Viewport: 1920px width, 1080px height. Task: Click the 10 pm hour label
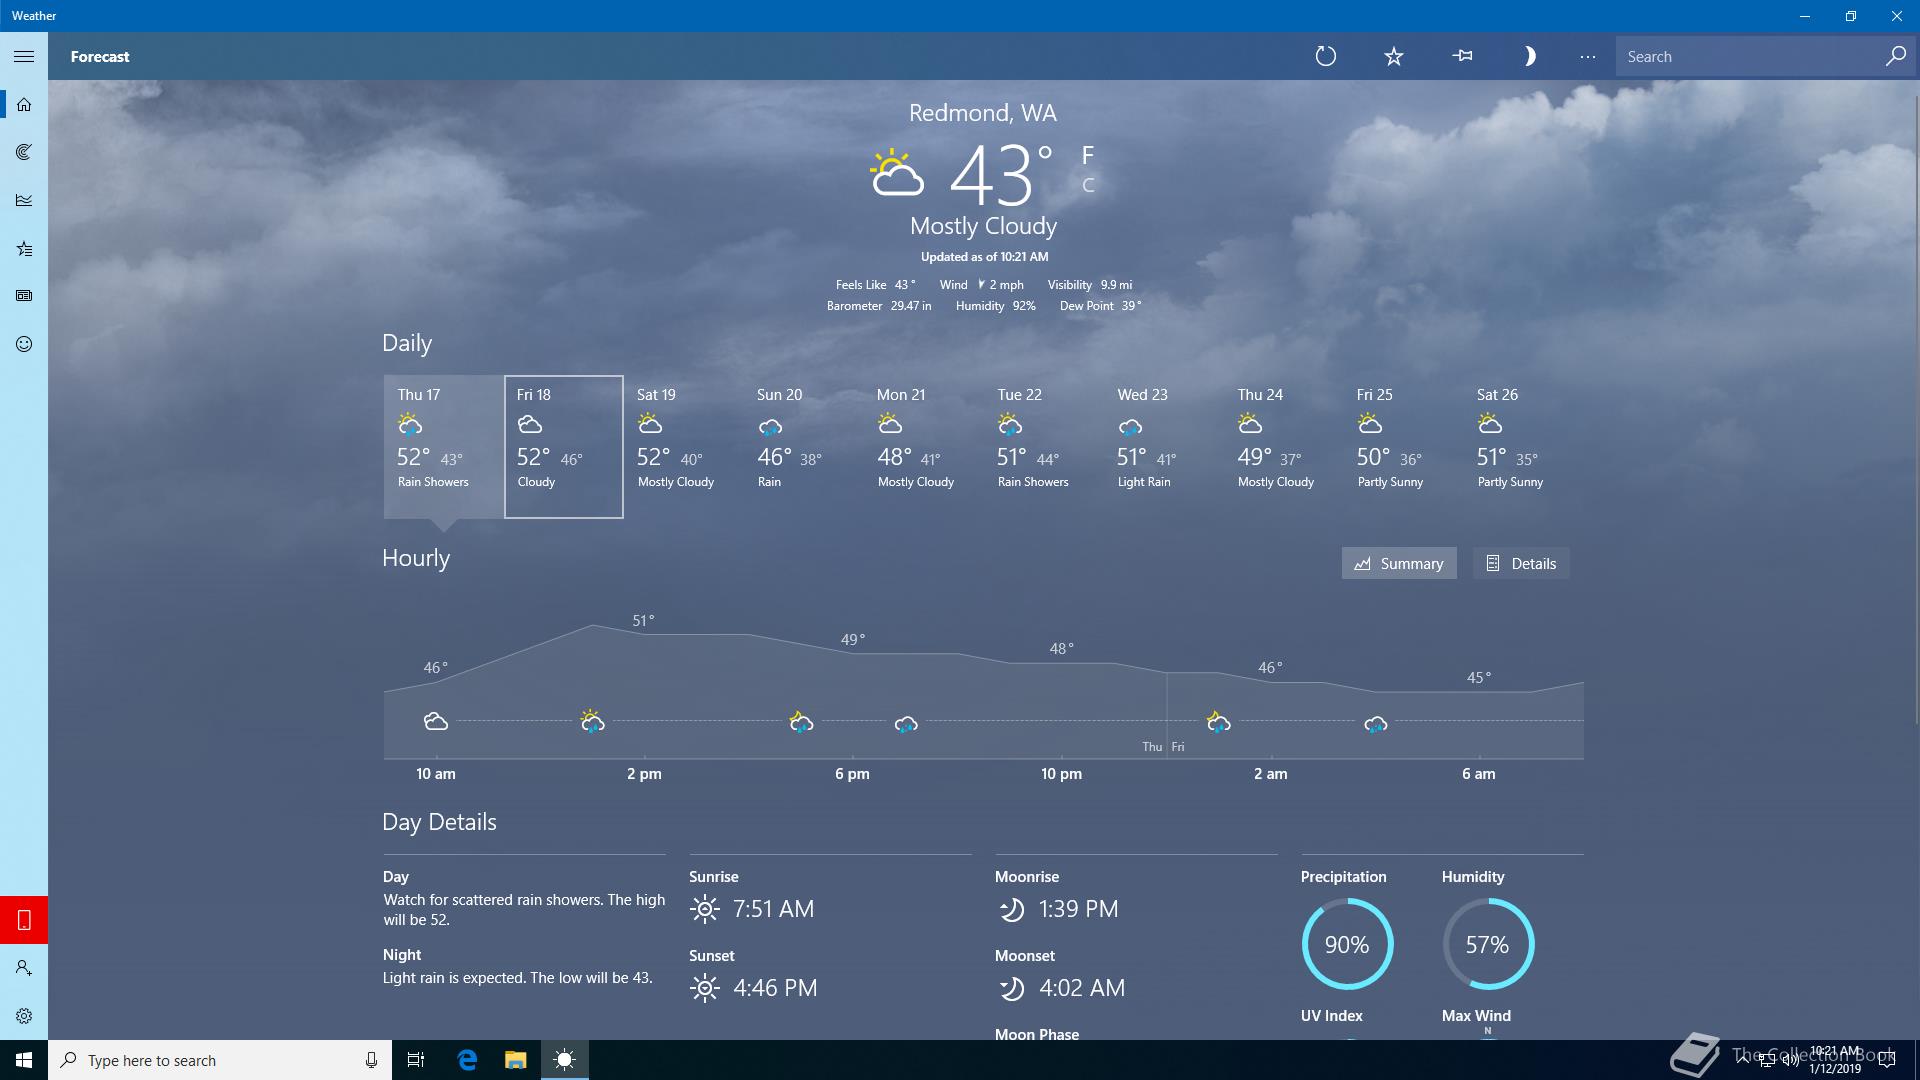click(1061, 774)
